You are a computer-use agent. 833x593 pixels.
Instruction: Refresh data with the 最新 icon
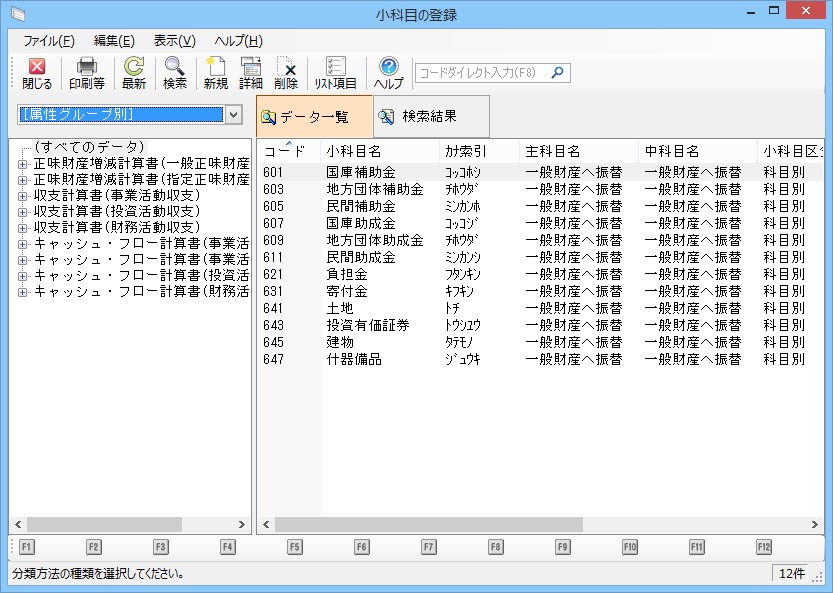pyautogui.click(x=134, y=67)
